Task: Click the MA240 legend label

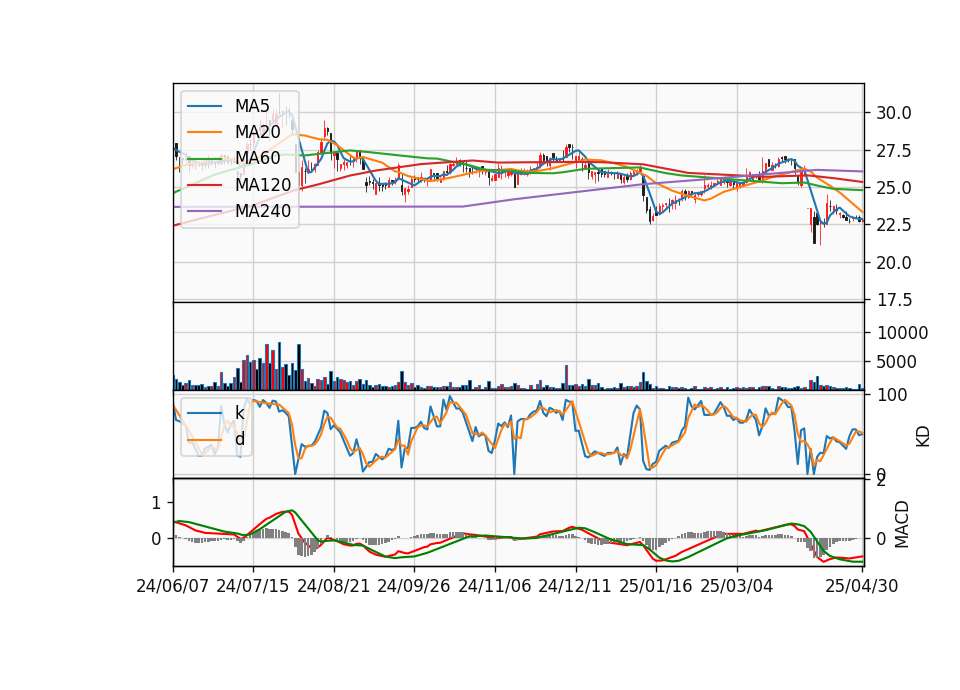Action: tap(263, 211)
